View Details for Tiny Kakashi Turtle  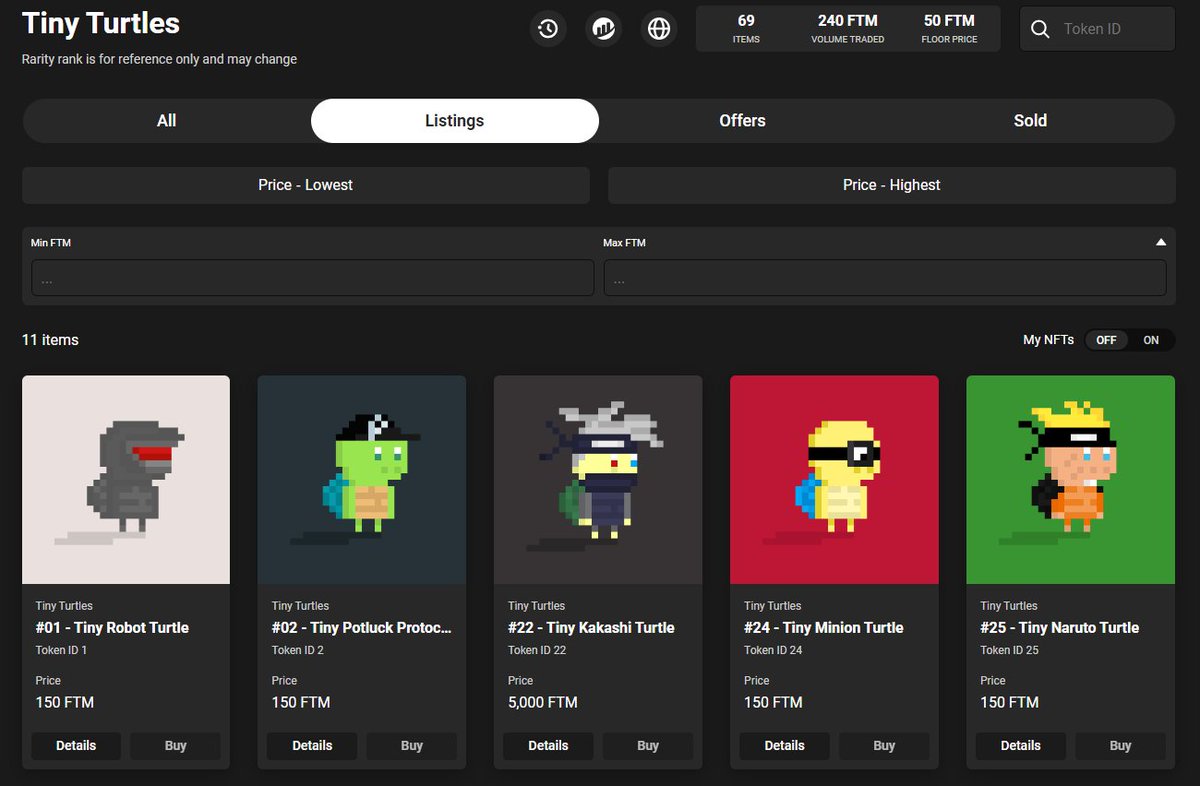tap(548, 746)
